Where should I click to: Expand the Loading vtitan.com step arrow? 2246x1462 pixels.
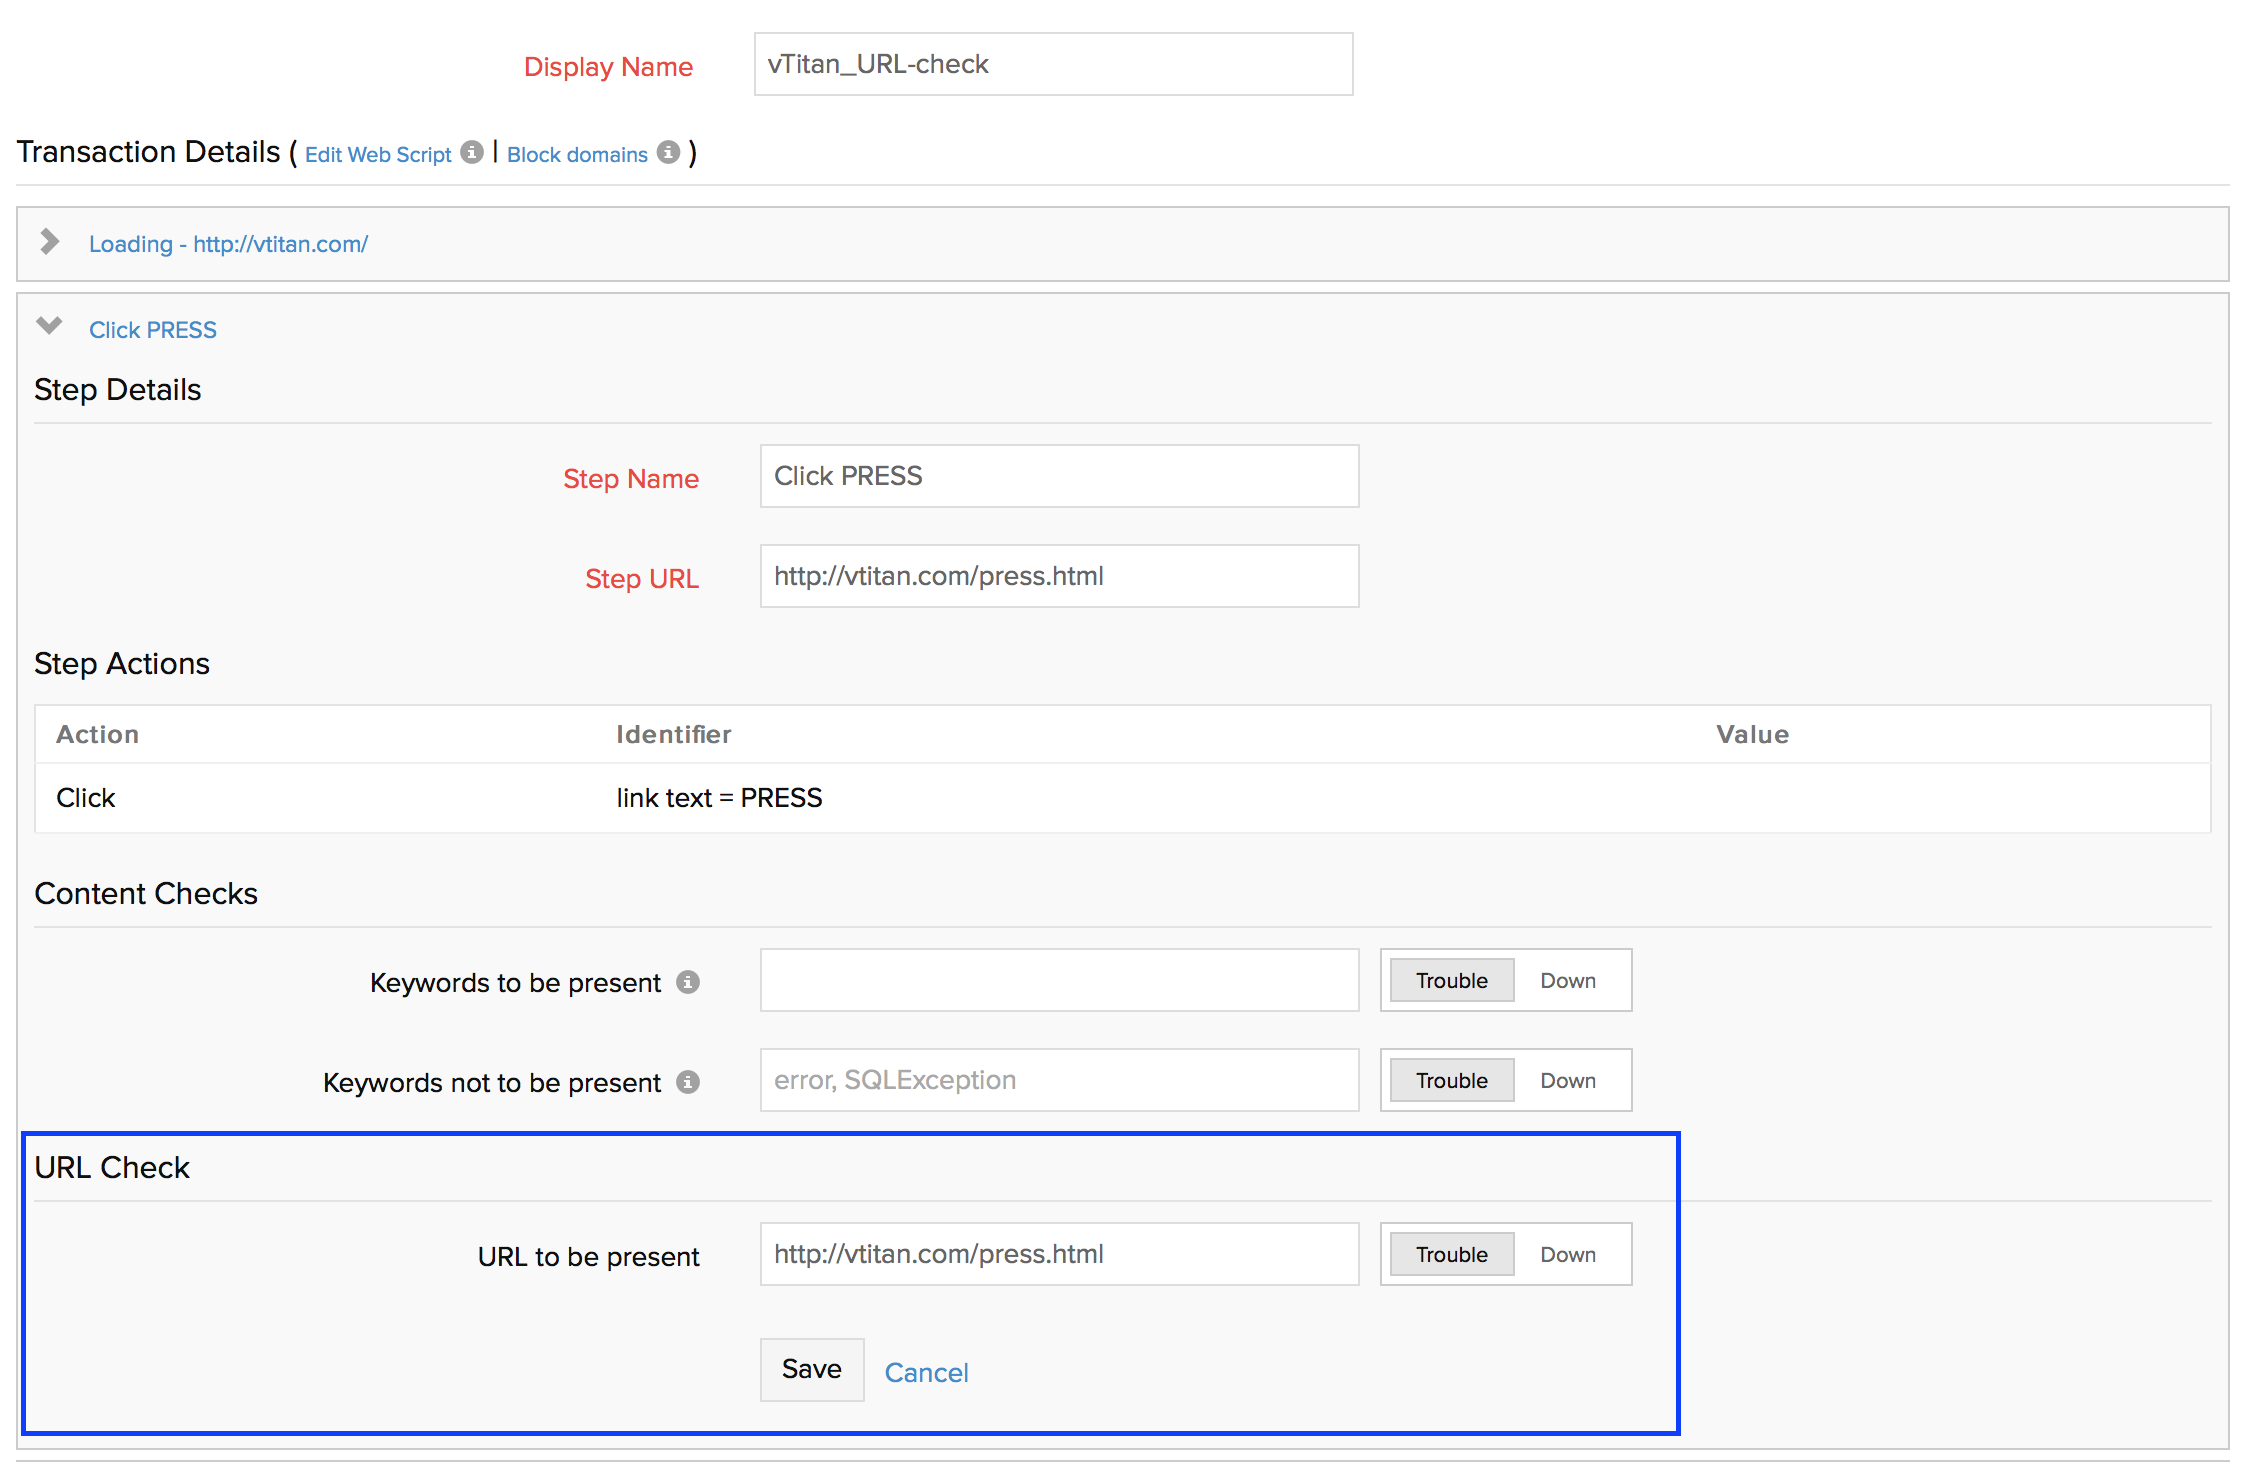coord(49,242)
